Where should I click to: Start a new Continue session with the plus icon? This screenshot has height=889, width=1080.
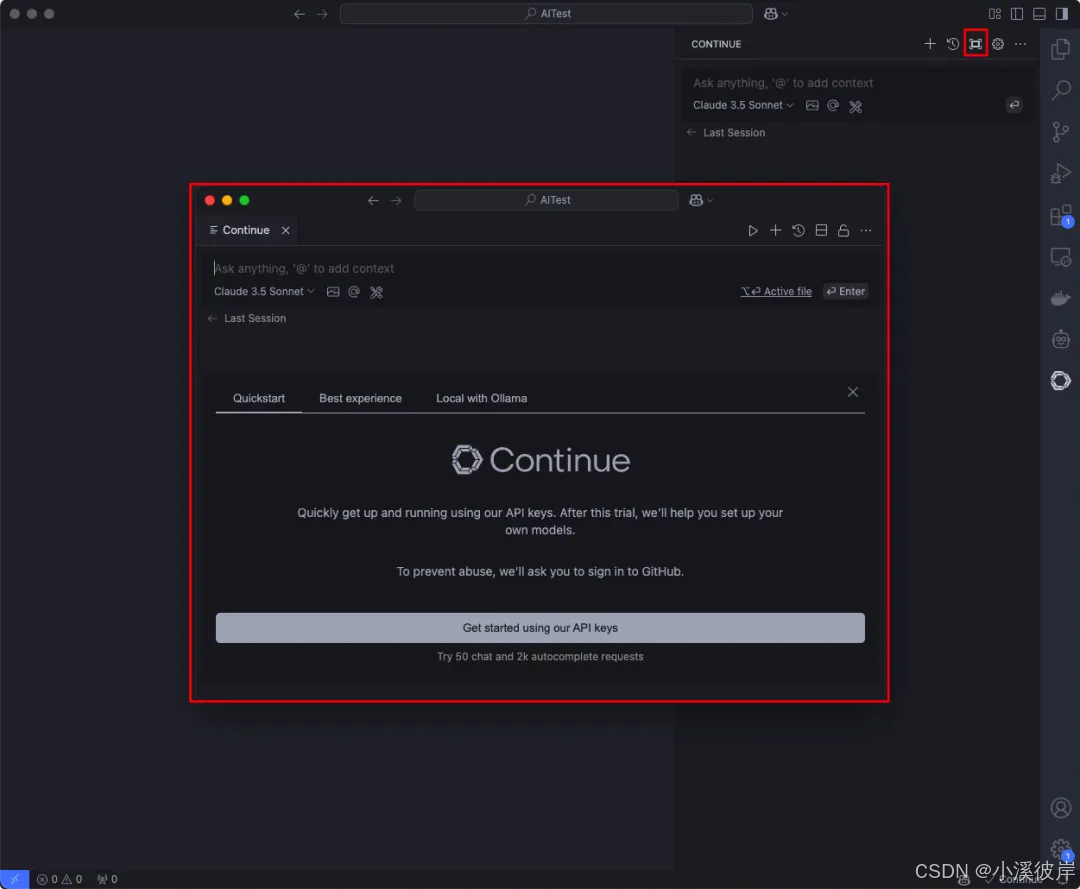[775, 230]
